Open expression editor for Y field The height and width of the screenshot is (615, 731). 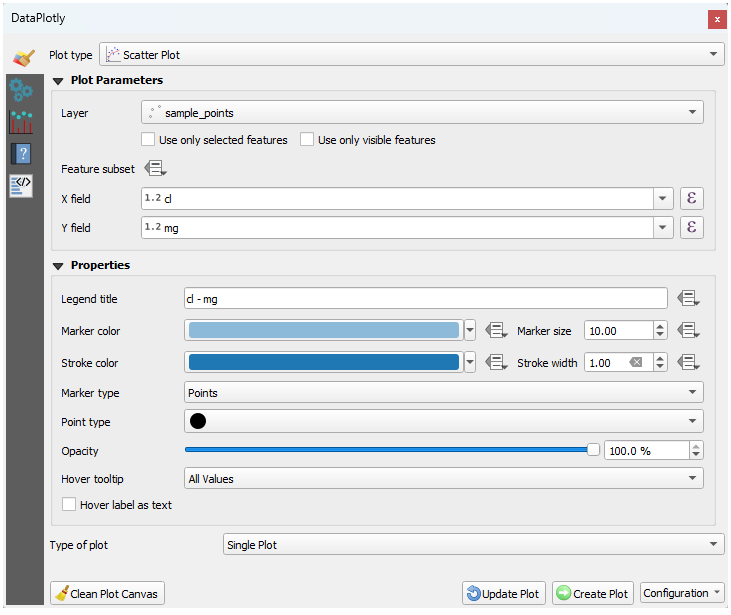point(691,228)
